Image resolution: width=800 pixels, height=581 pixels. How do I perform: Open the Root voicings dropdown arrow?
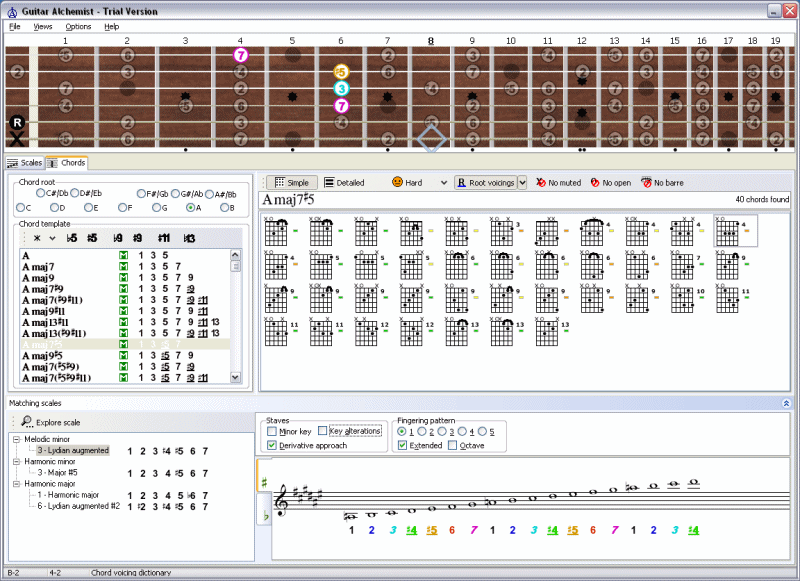[x=521, y=183]
